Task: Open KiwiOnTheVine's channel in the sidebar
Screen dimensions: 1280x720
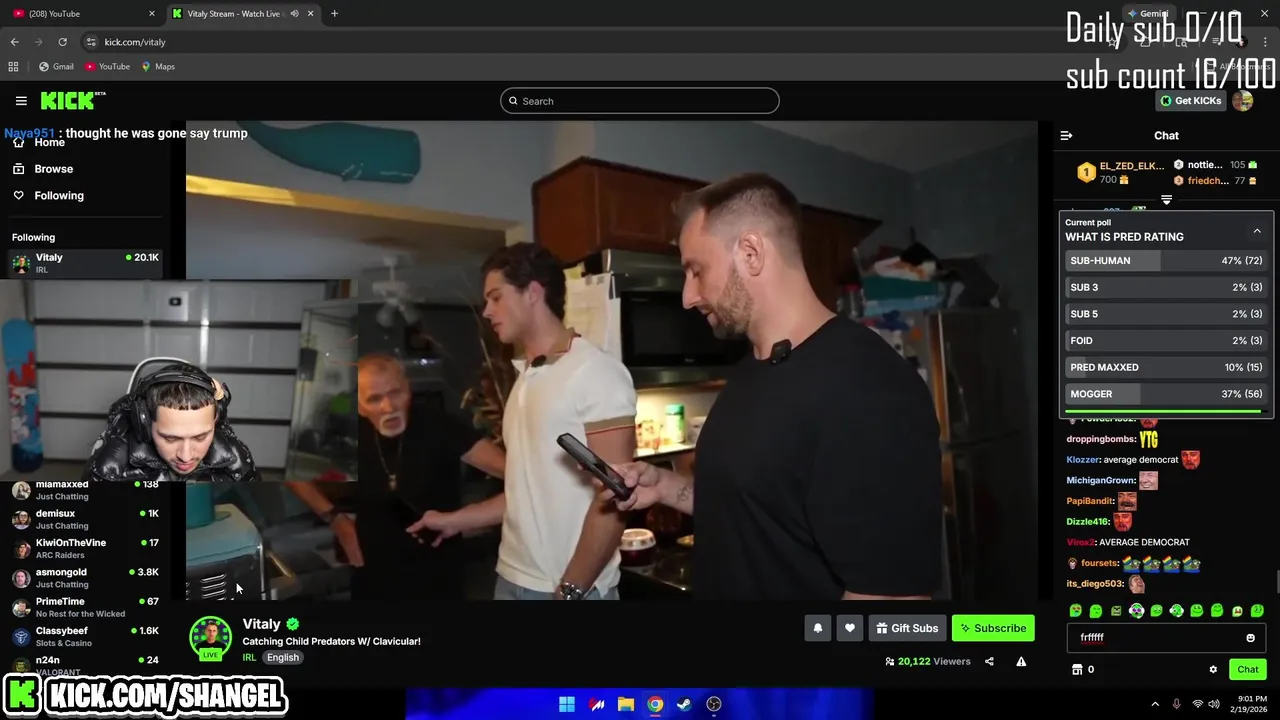Action: 85,548
